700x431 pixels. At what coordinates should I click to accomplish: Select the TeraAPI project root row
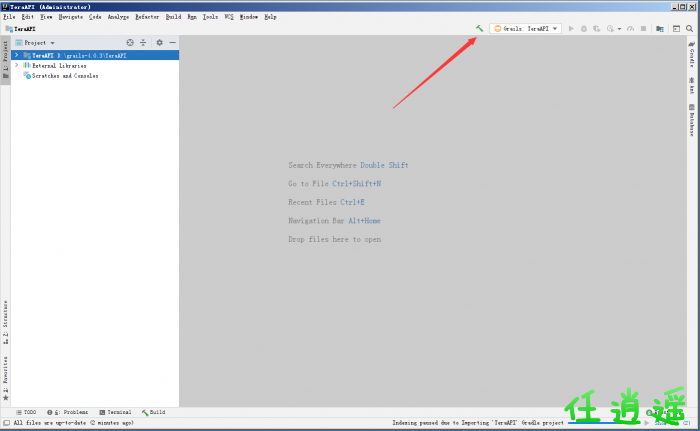pos(95,55)
